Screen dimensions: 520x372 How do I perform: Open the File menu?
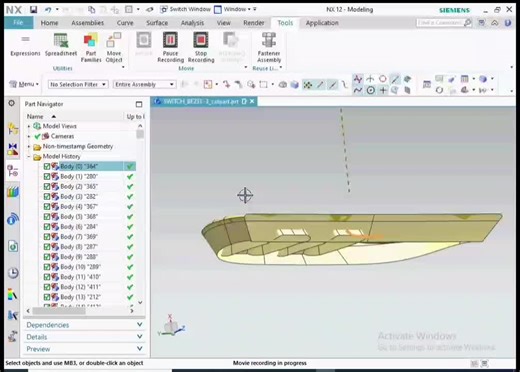pos(18,23)
